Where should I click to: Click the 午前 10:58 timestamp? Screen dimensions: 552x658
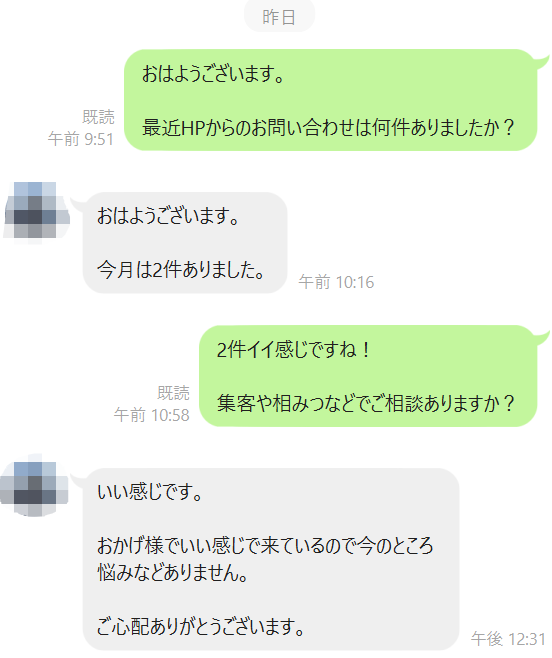click(x=152, y=415)
